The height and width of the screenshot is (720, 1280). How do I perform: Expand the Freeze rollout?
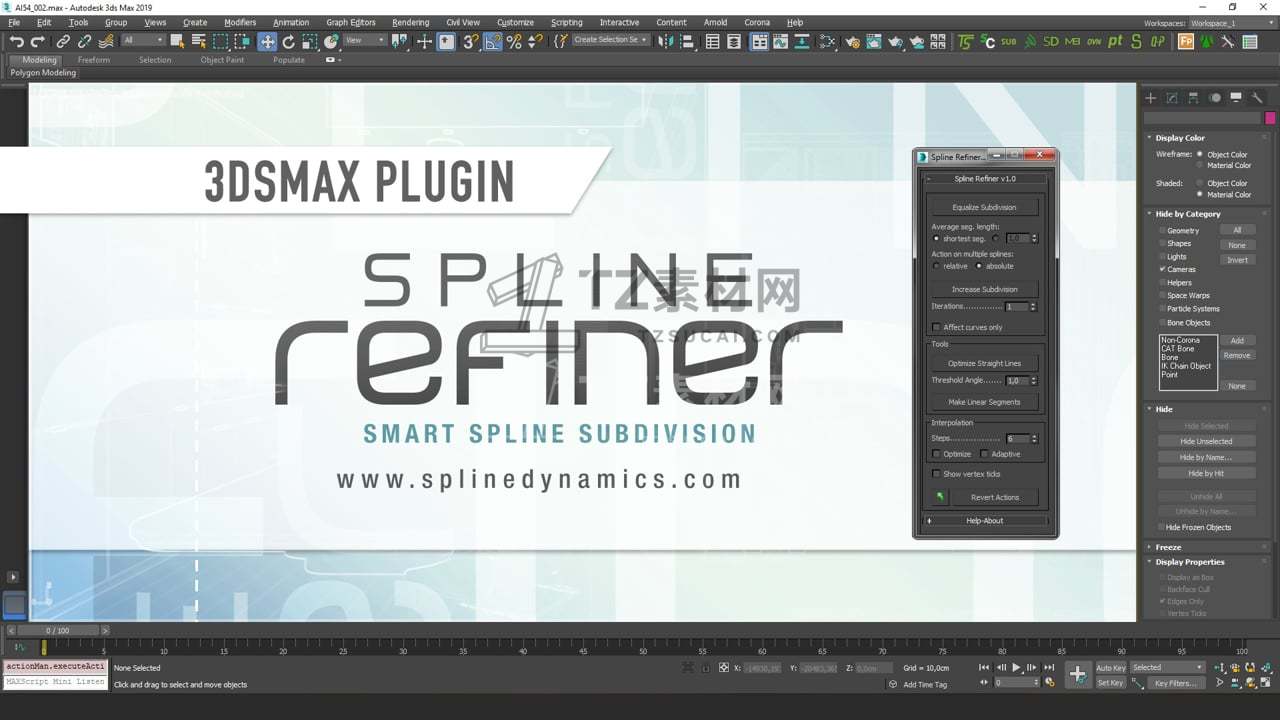pos(1168,547)
